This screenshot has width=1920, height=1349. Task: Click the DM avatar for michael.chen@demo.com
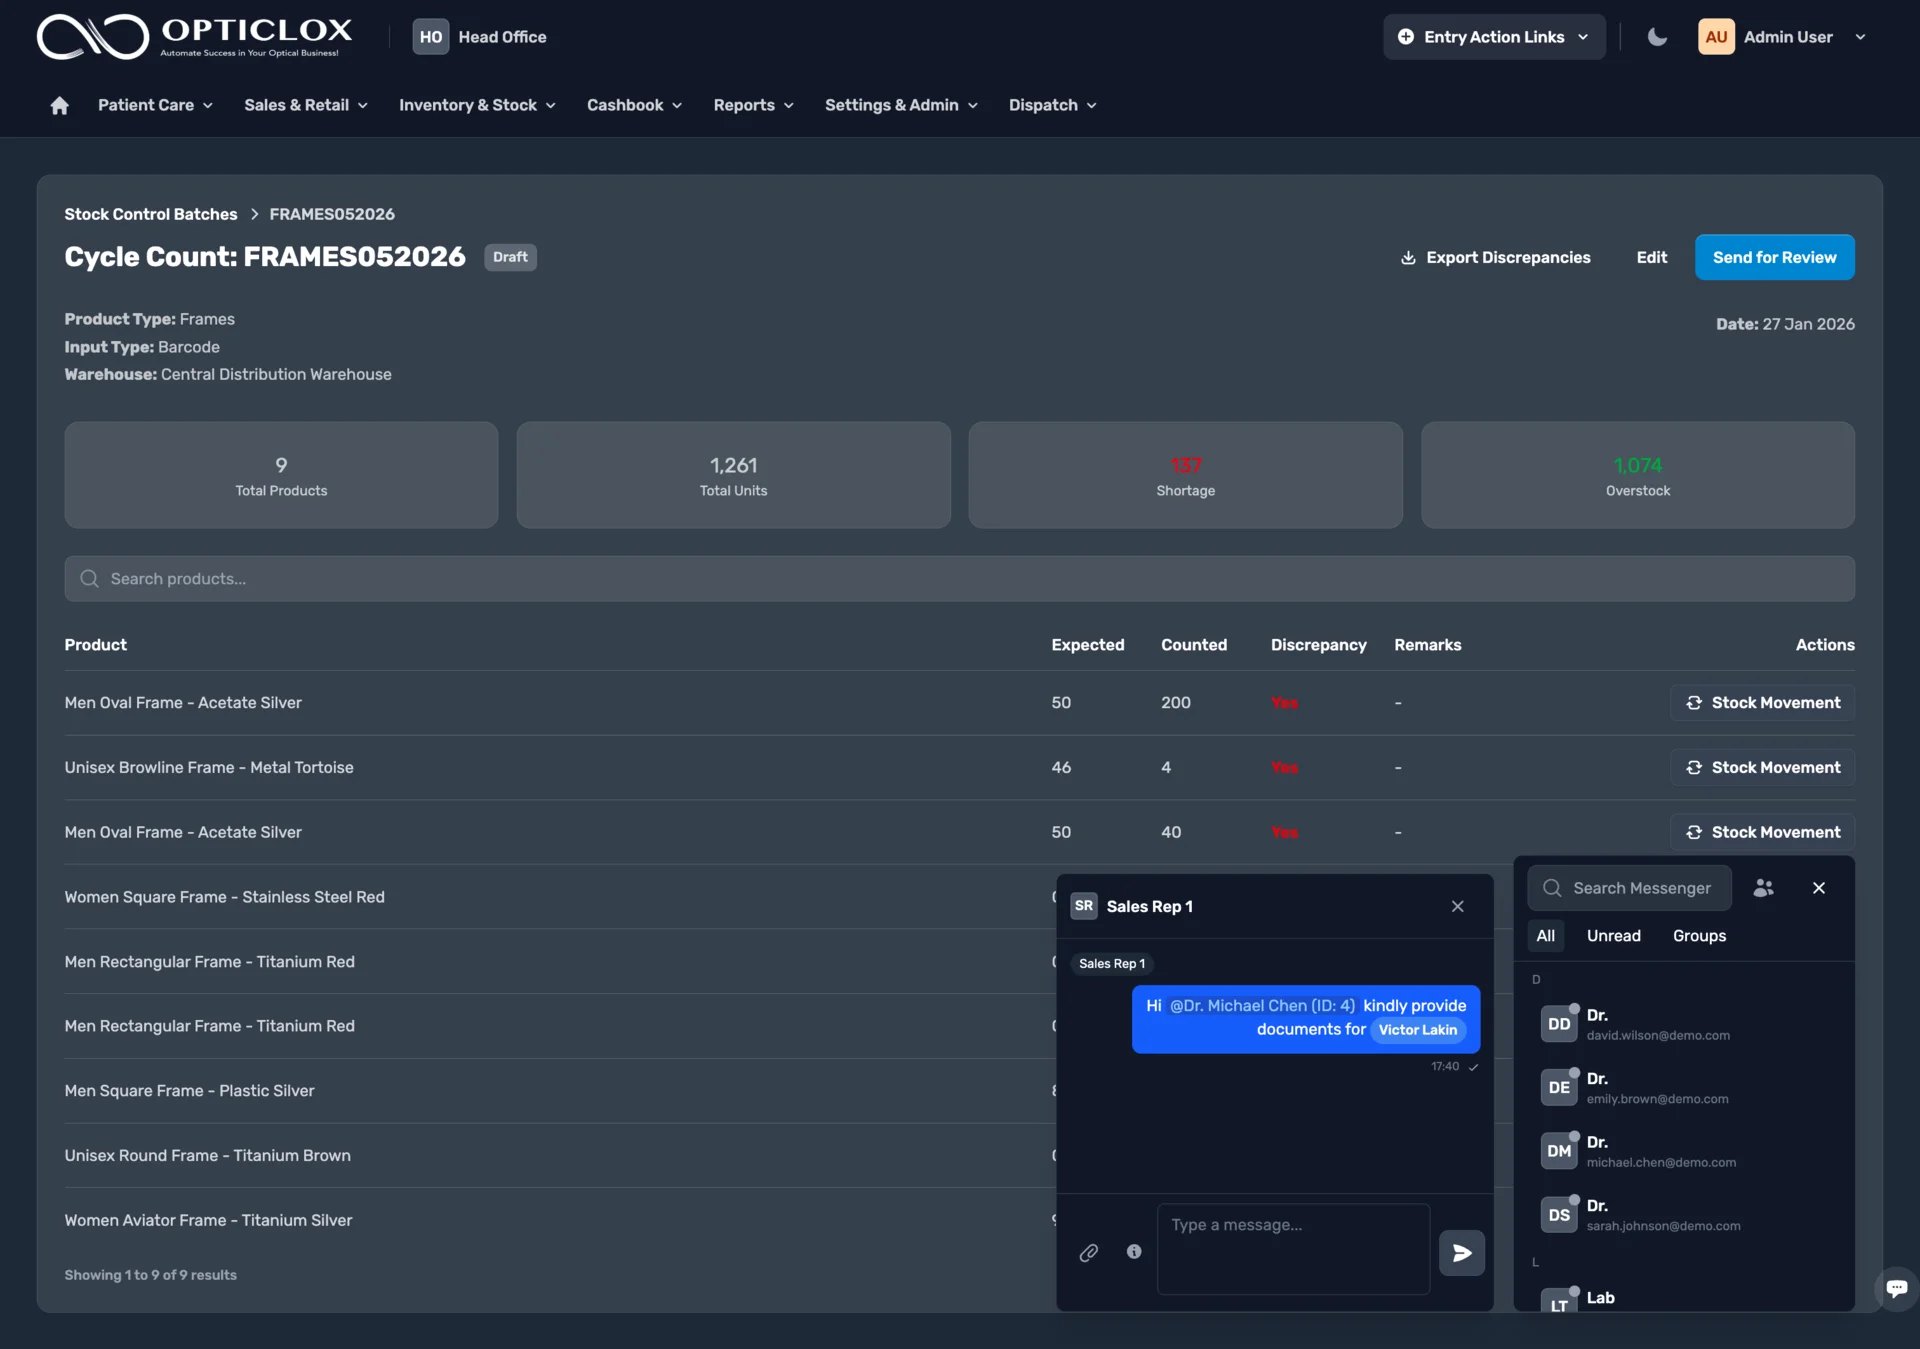coord(1558,1151)
